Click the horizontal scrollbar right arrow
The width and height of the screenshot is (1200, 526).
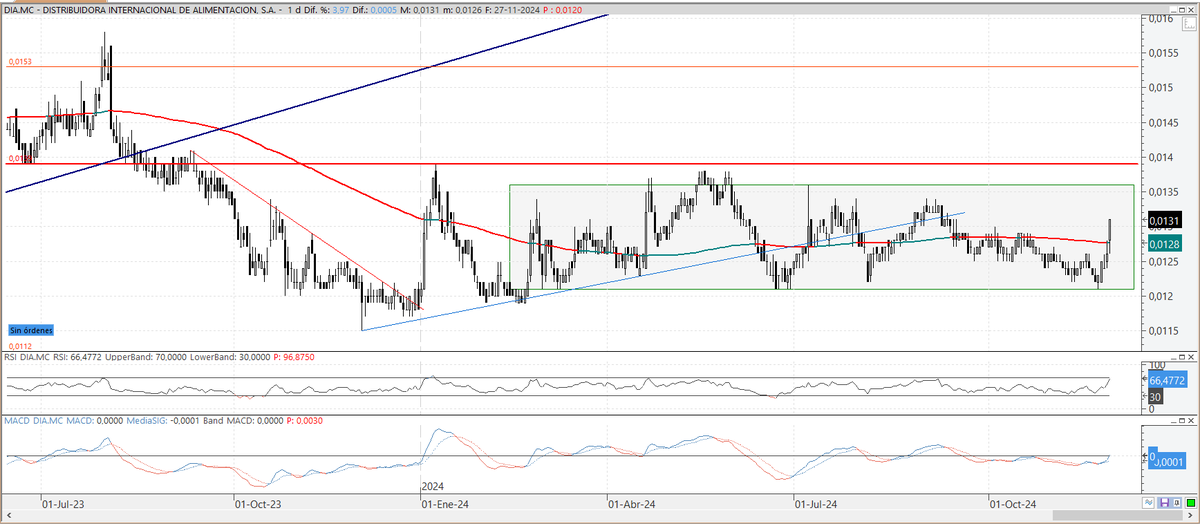(1191, 515)
